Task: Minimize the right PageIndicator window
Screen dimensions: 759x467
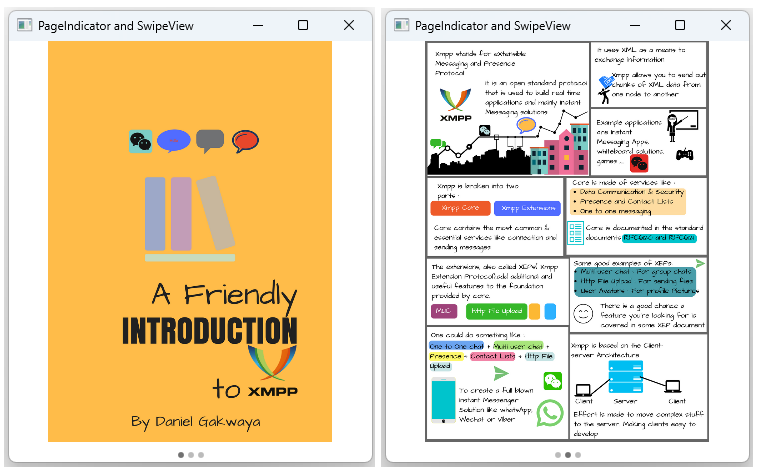Action: [x=635, y=25]
